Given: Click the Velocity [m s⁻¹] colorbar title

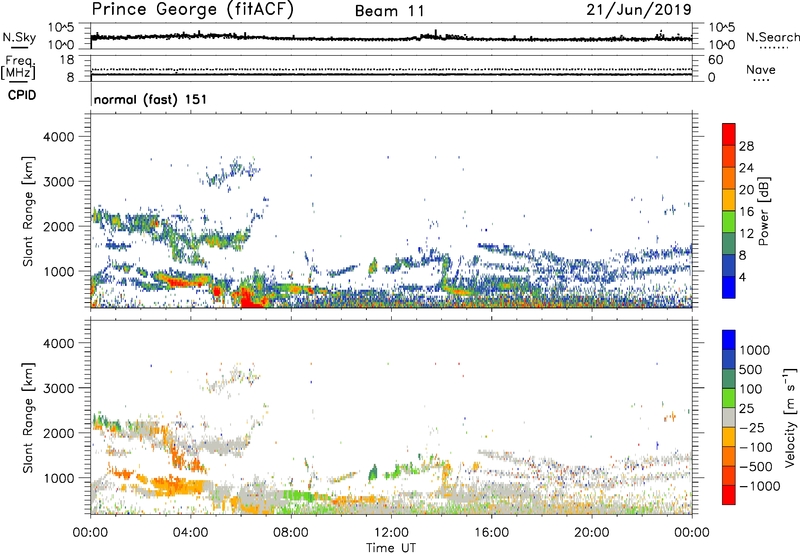Looking at the screenshot, I should 790,417.
